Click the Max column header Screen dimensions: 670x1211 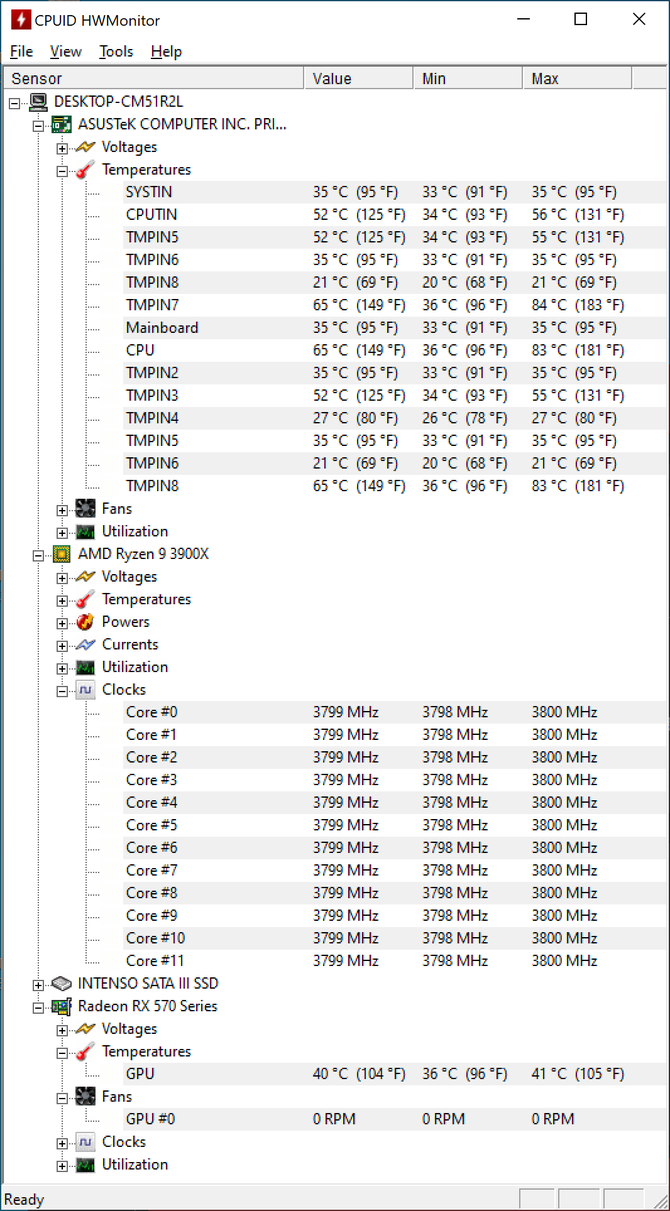point(577,79)
